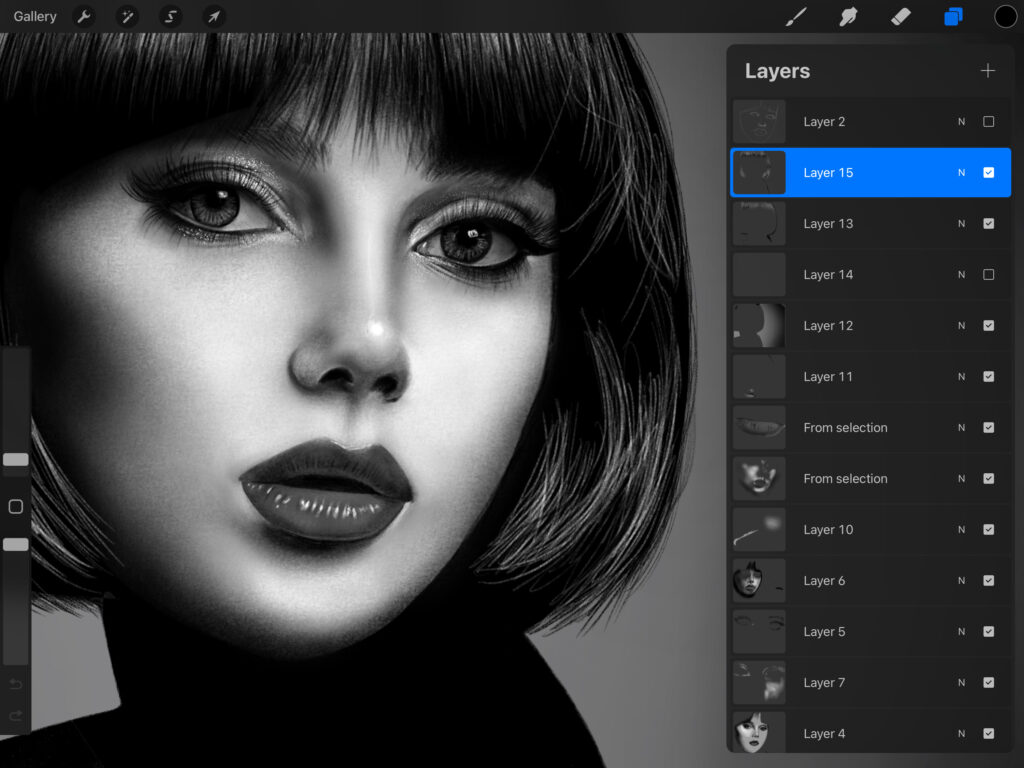Enable visibility of Layer 14
The height and width of the screenshot is (768, 1024).
point(988,275)
